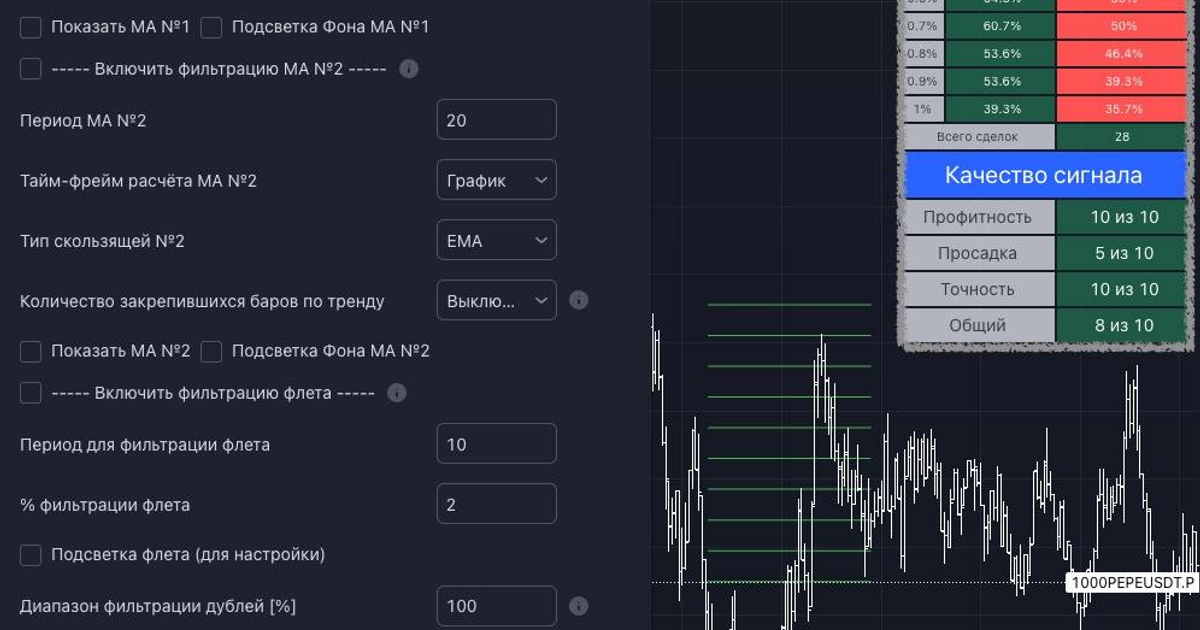Click the Диапазон фильтрации дублей [%] field
This screenshot has height=630, width=1200.
point(497,606)
